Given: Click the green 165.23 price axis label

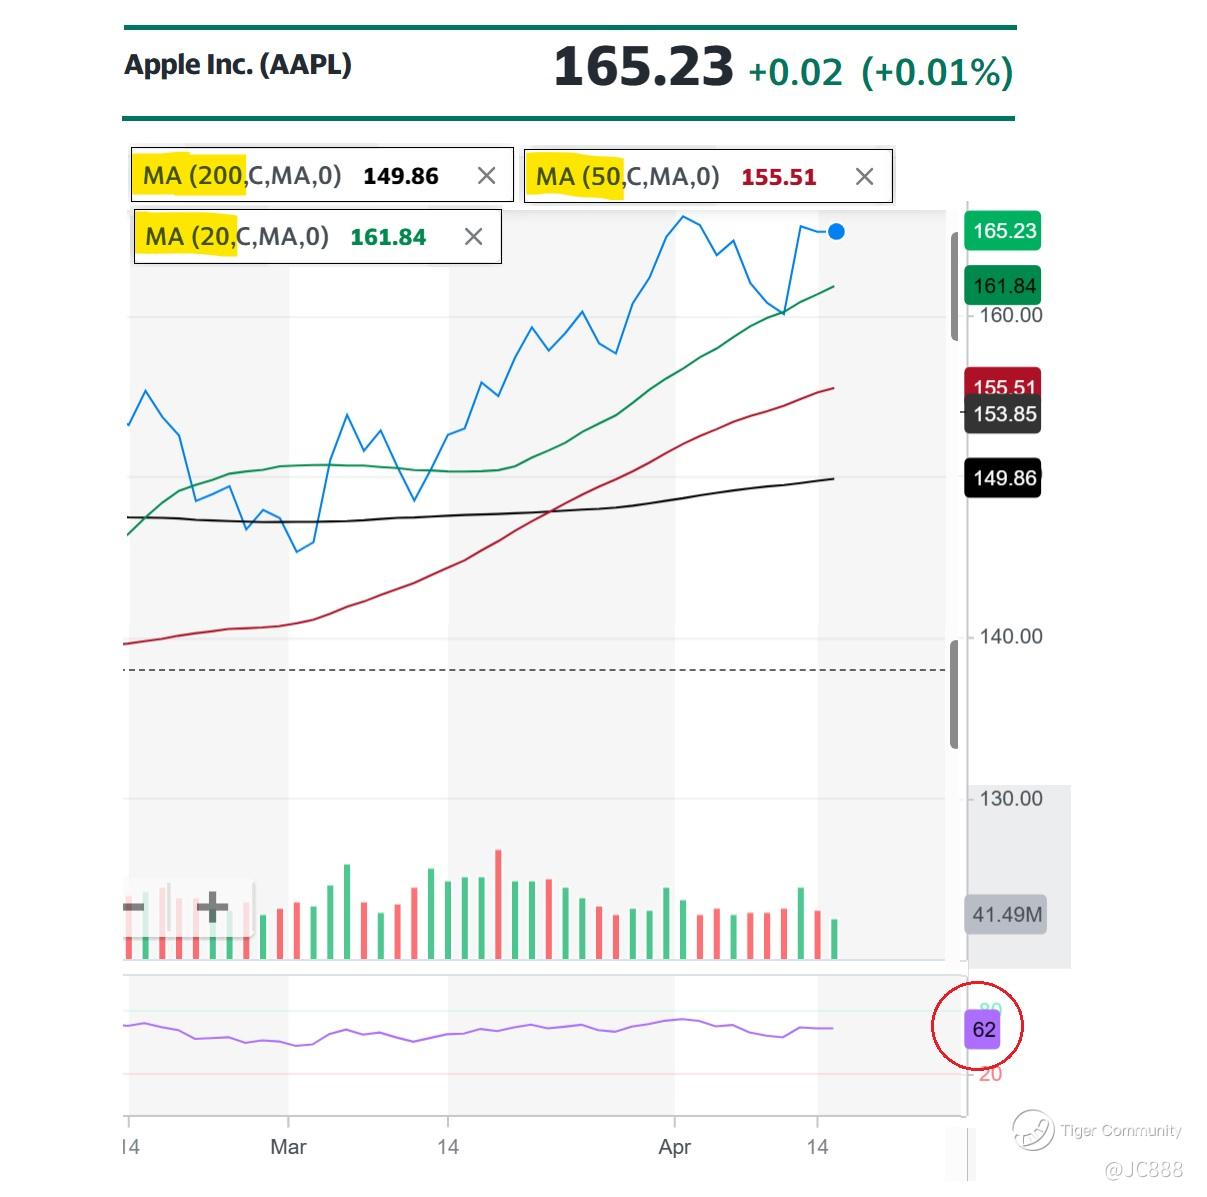Looking at the screenshot, I should pos(1004,231).
